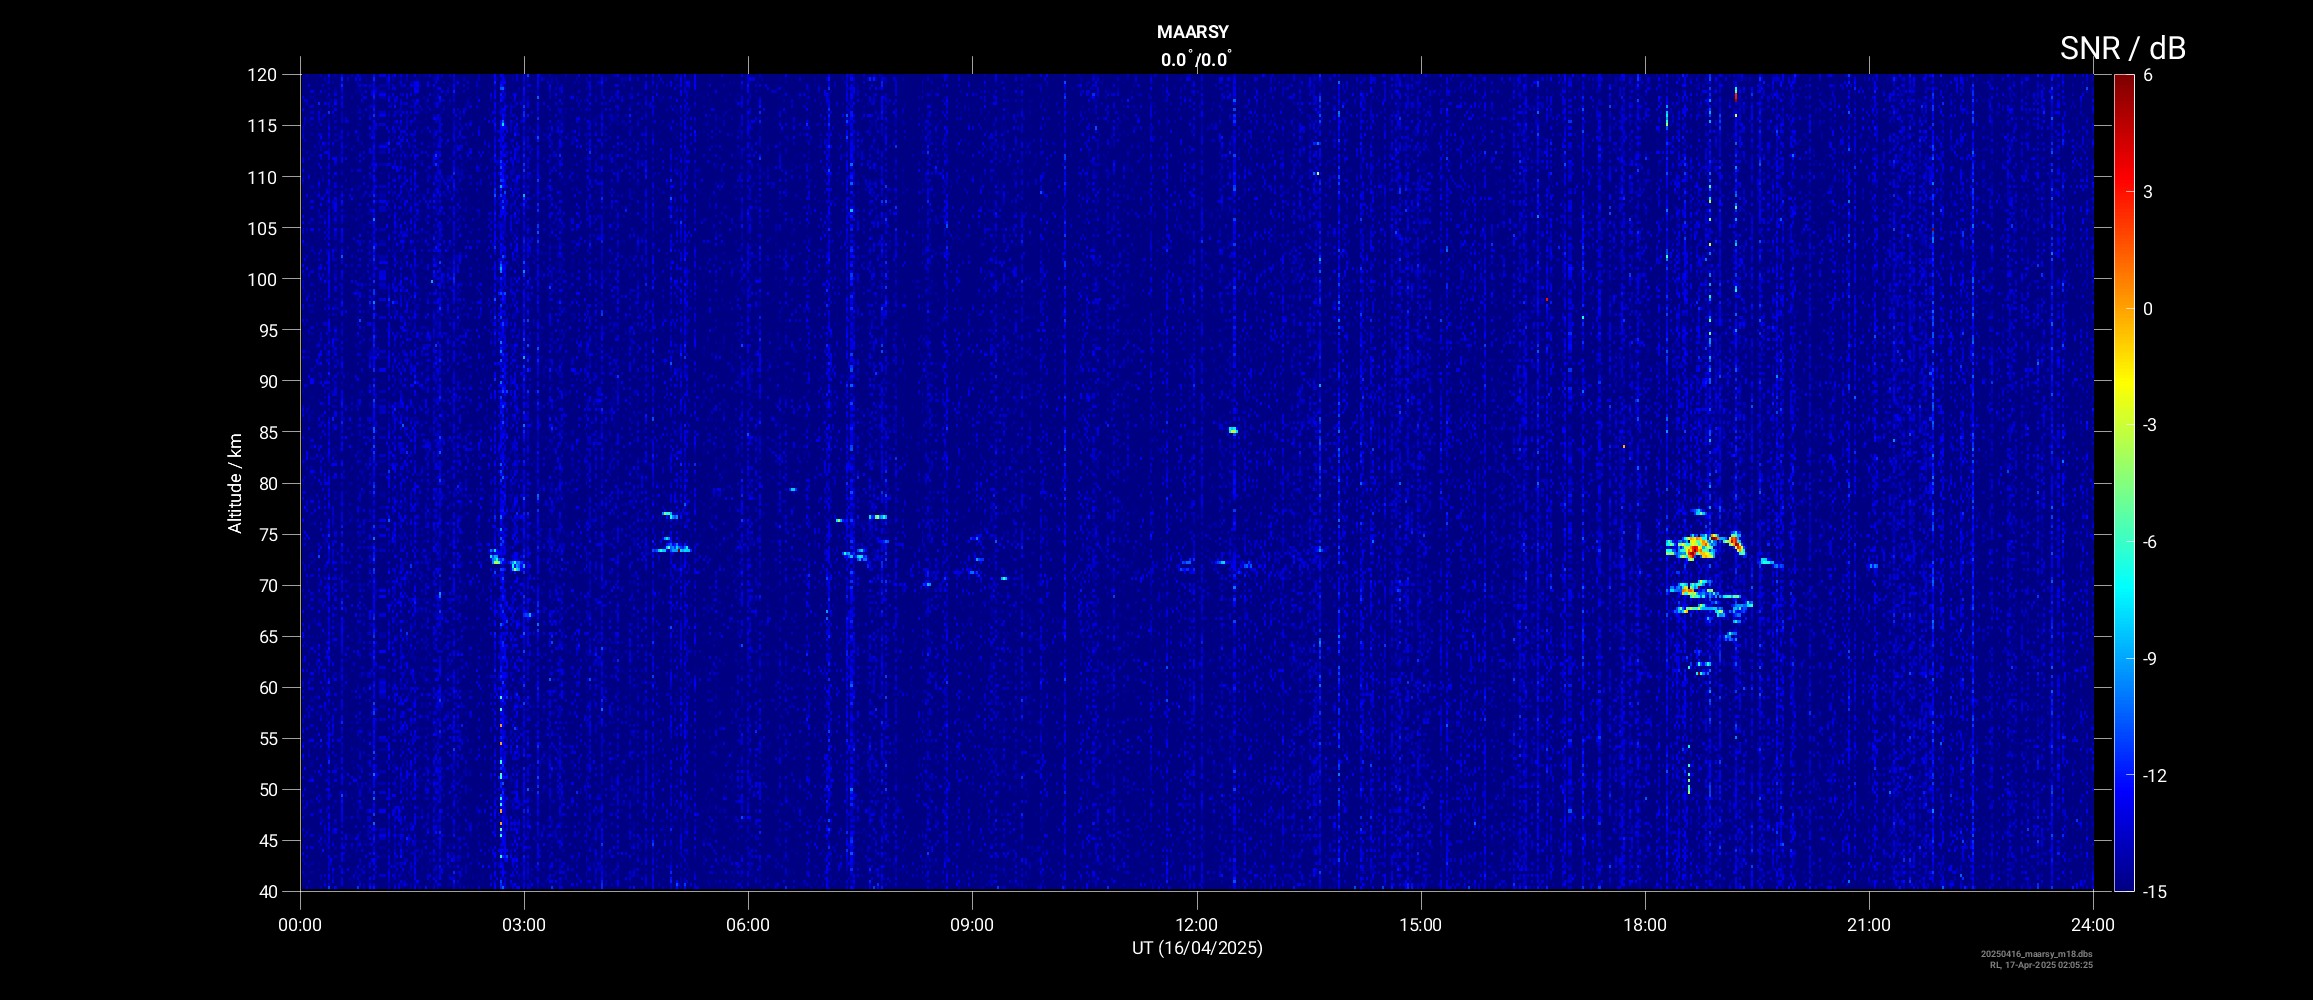2313x1000 pixels.
Task: Click the time tick label 21:00
Action: coord(1869,925)
